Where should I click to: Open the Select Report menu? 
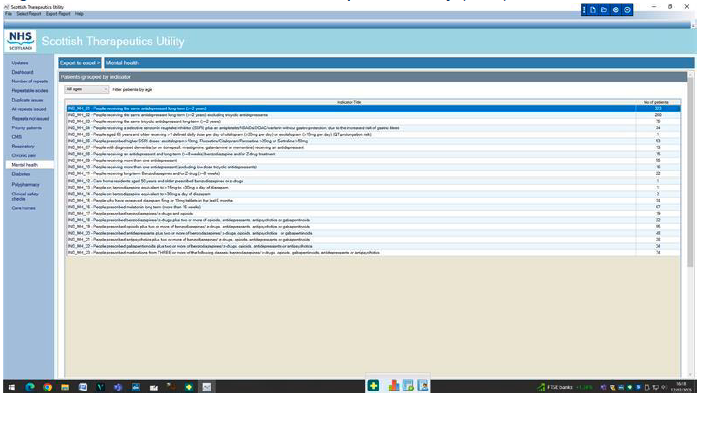[29, 14]
